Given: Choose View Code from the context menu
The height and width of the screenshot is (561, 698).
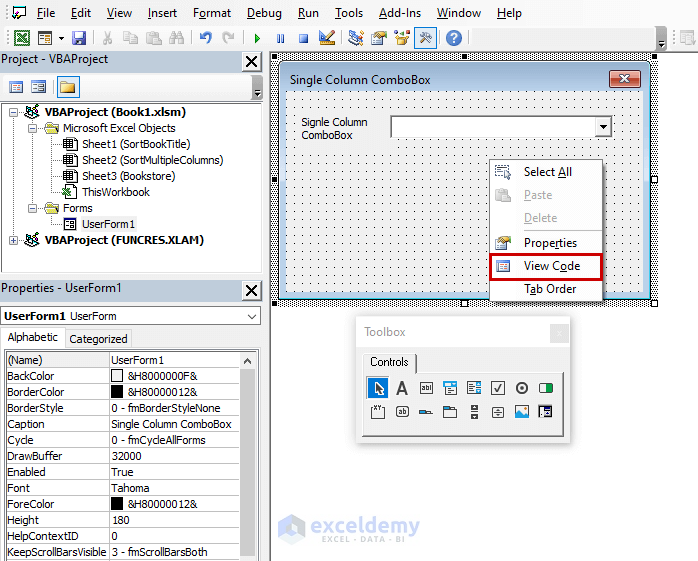Looking at the screenshot, I should [x=546, y=266].
